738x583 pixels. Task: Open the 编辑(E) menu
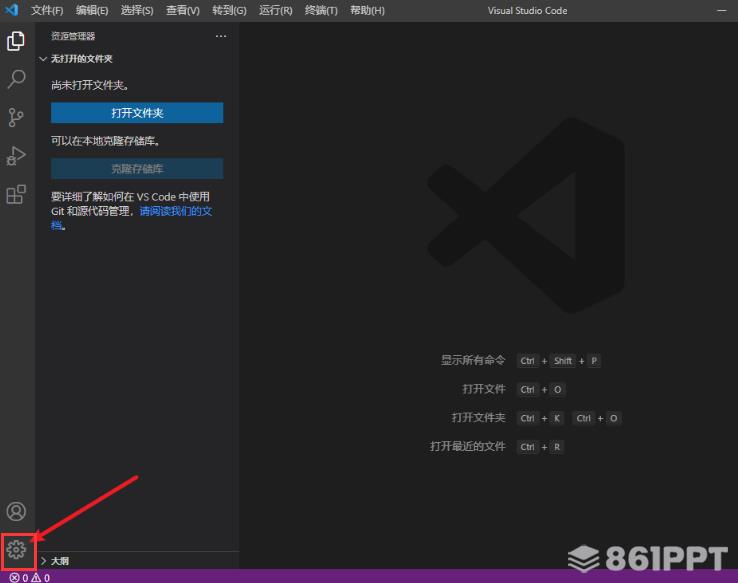(92, 10)
